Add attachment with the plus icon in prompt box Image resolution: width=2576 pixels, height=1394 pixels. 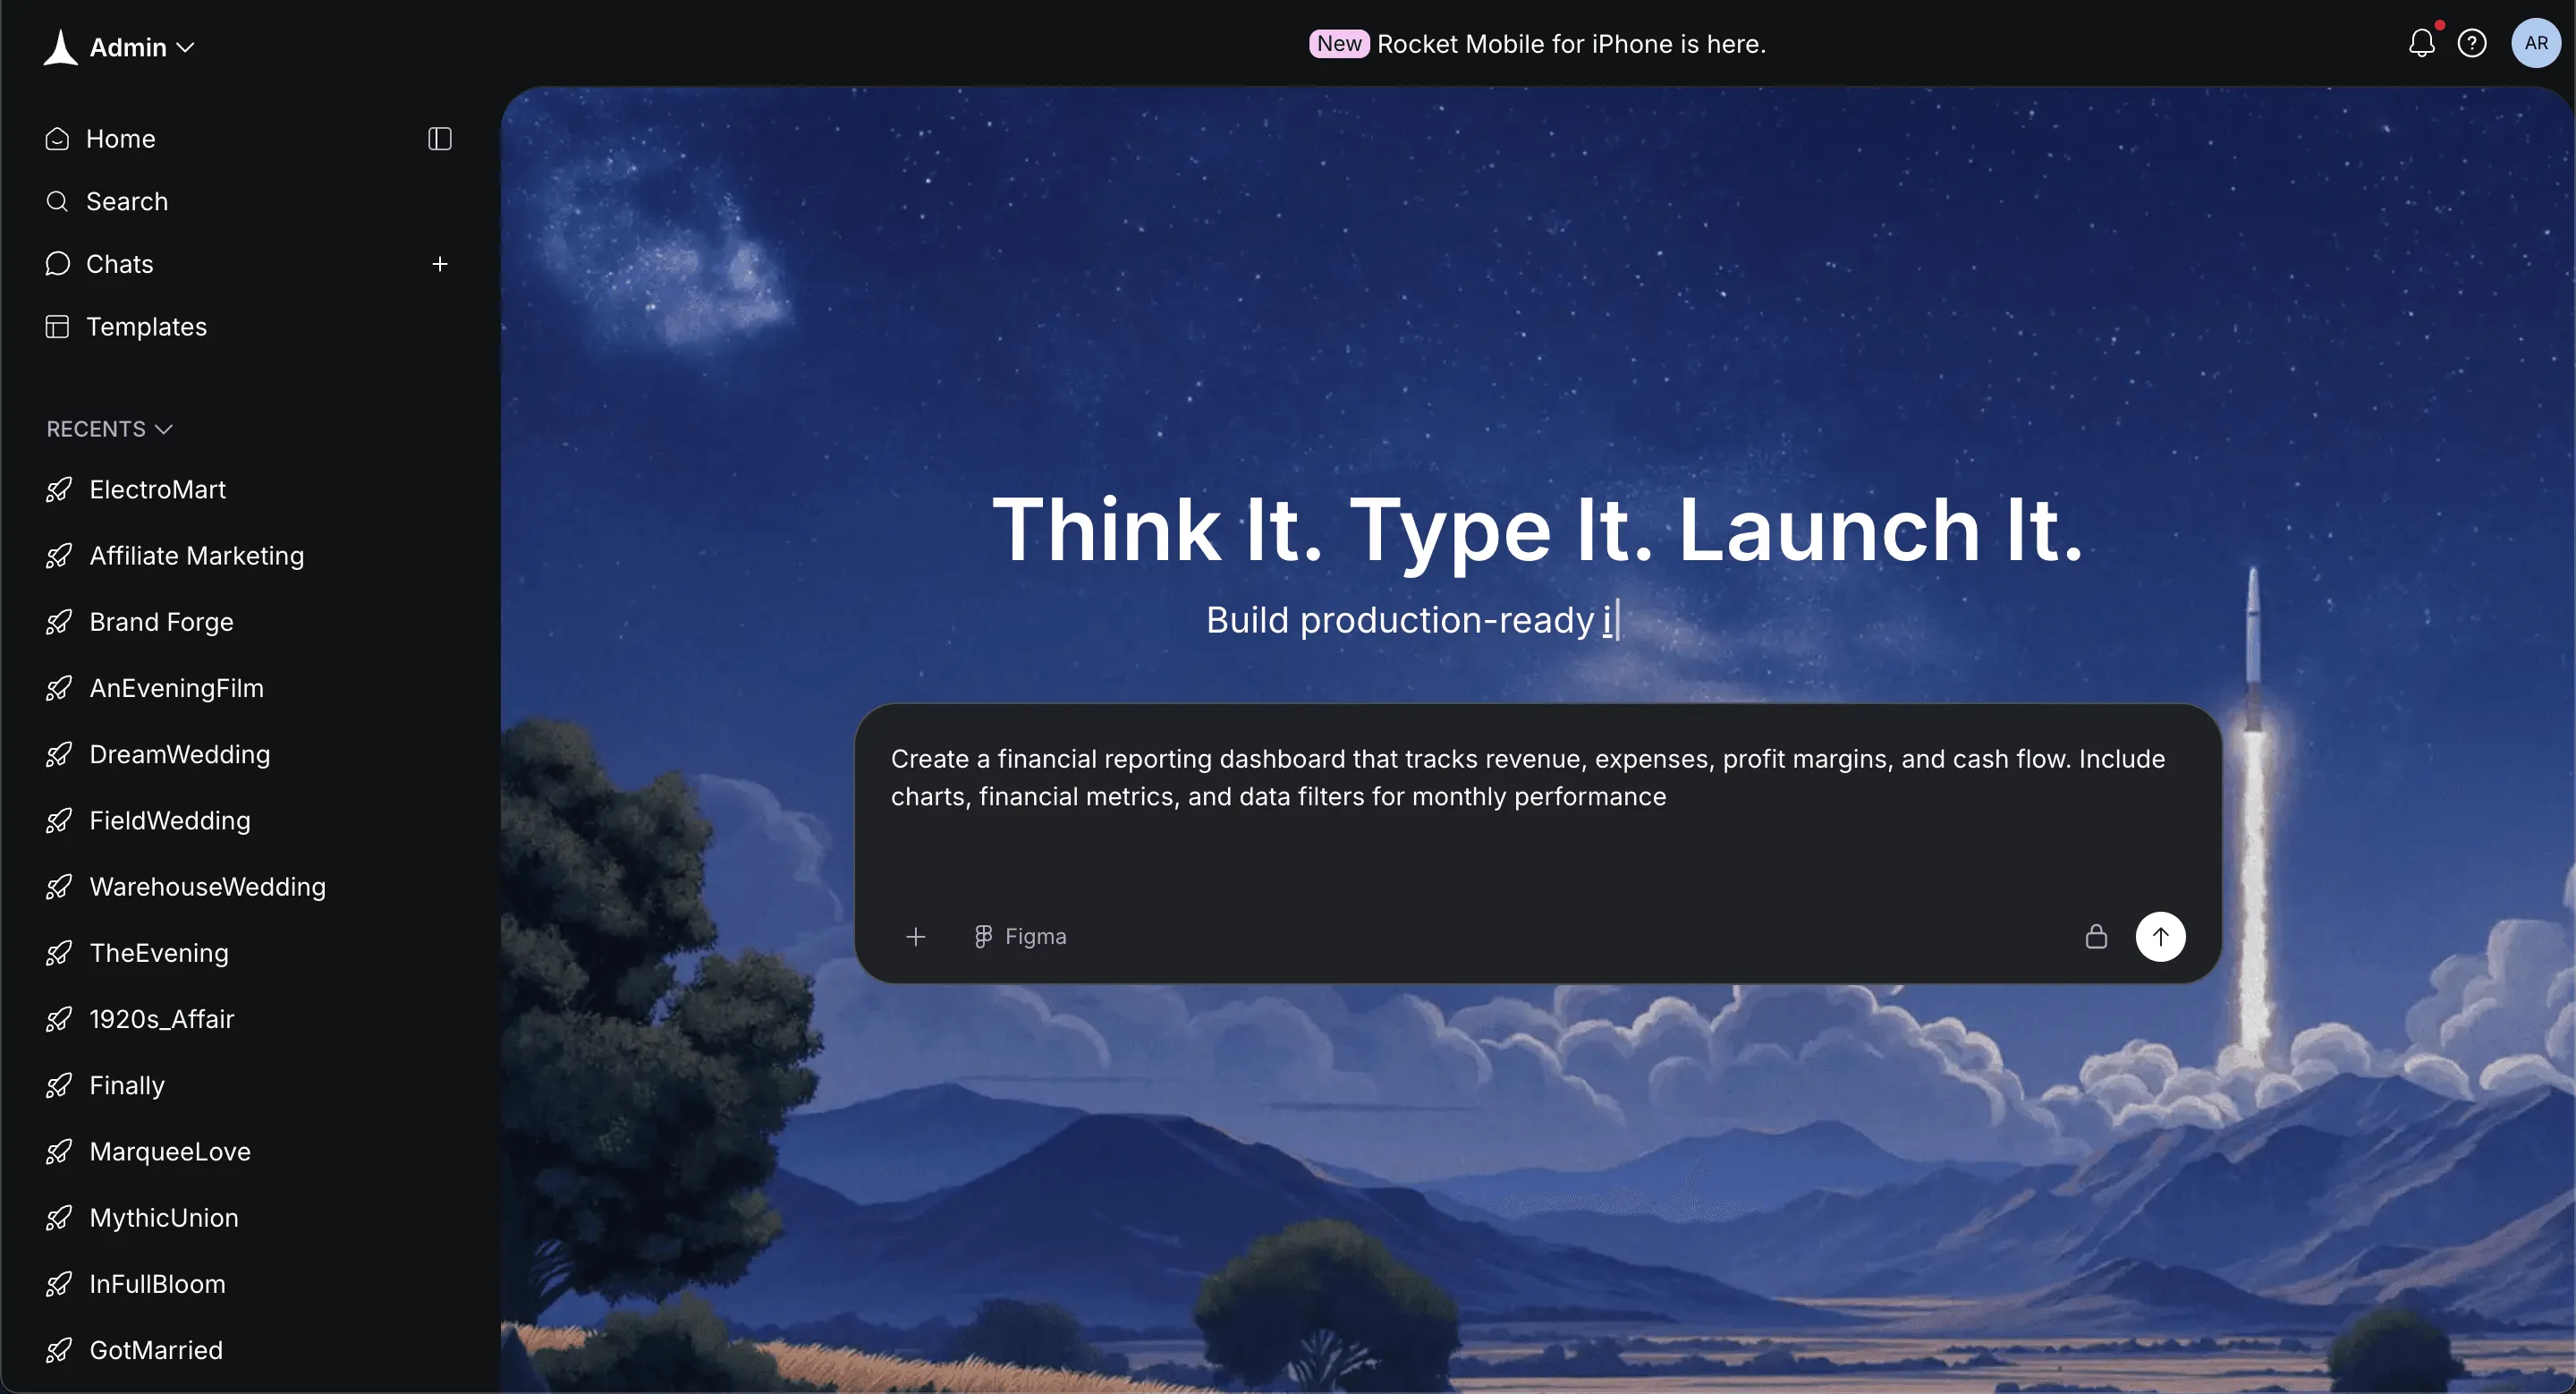point(915,936)
